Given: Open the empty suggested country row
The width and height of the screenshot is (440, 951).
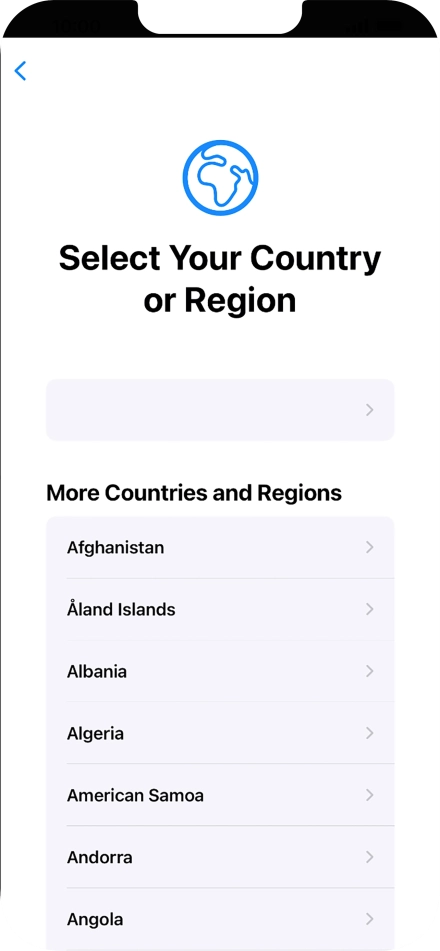Looking at the screenshot, I should coord(220,410).
